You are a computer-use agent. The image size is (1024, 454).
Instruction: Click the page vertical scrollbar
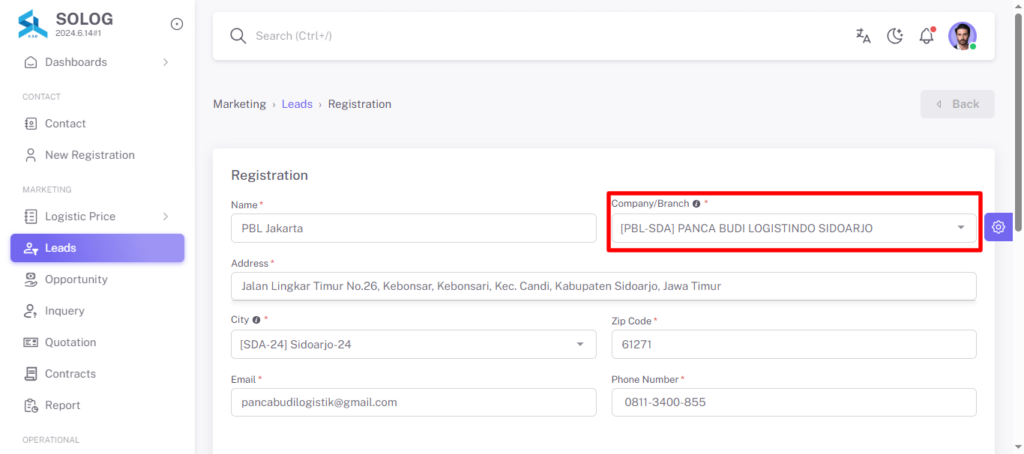coord(1018,227)
